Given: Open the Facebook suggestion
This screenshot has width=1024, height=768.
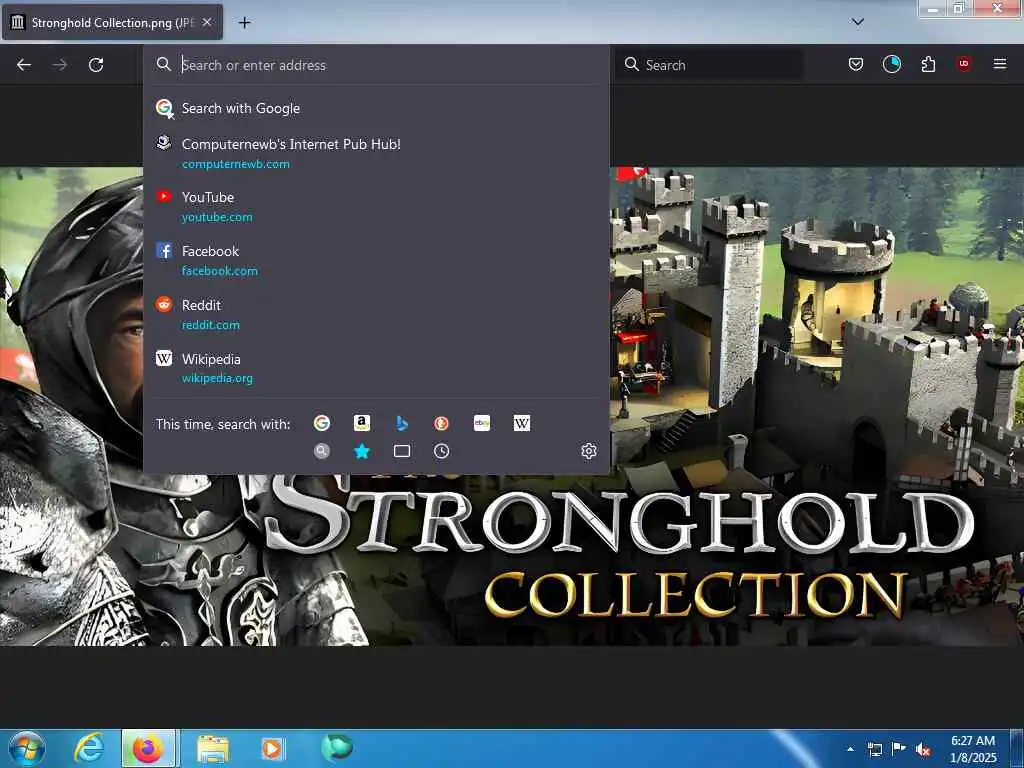Looking at the screenshot, I should tap(376, 261).
